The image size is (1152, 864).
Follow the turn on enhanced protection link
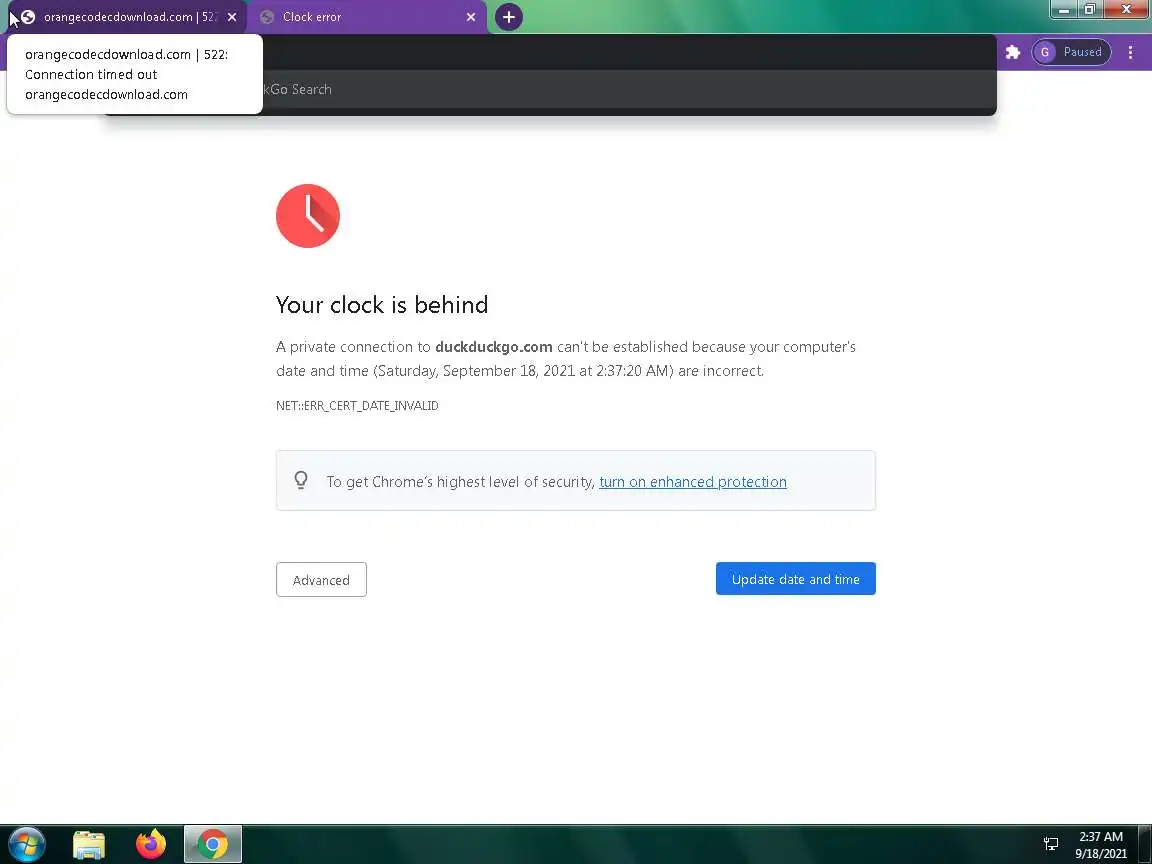click(x=693, y=482)
